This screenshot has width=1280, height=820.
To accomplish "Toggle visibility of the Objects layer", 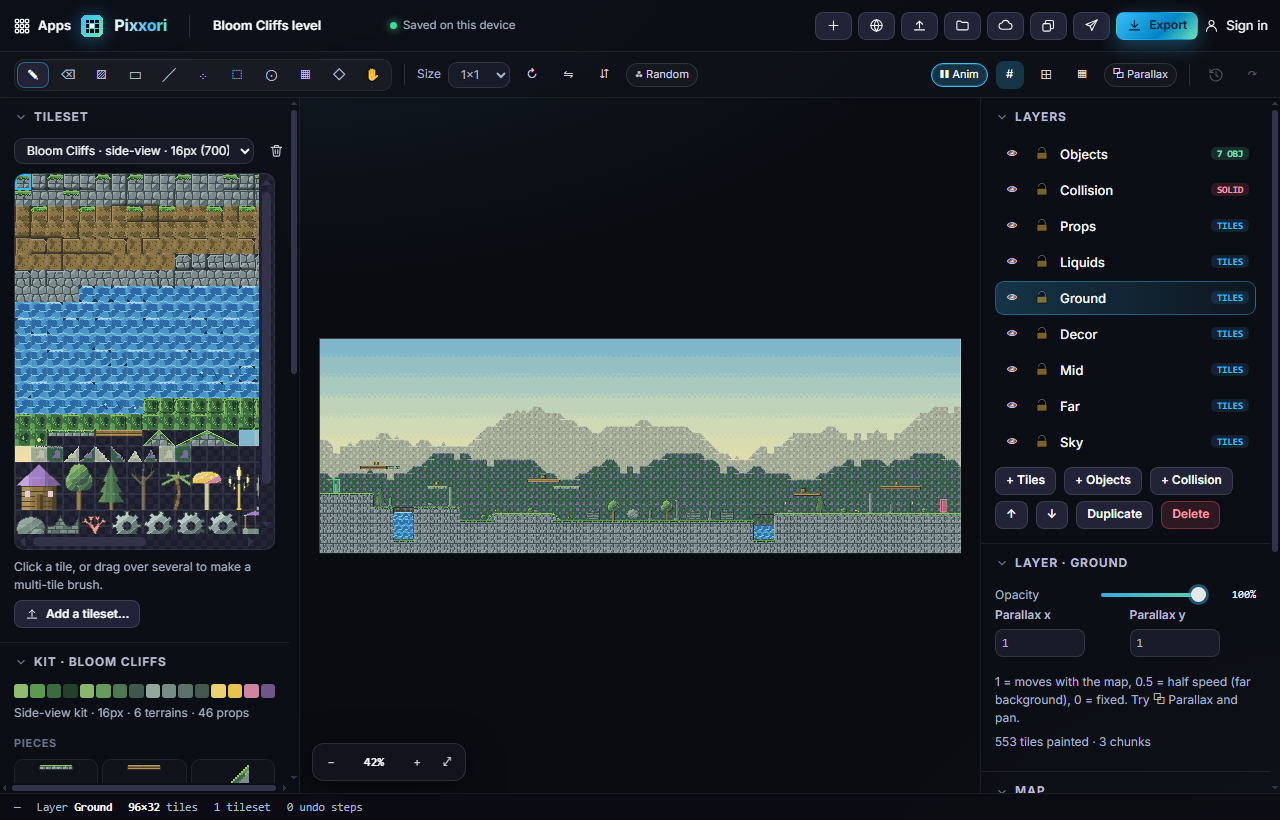I will pyautogui.click(x=1012, y=154).
